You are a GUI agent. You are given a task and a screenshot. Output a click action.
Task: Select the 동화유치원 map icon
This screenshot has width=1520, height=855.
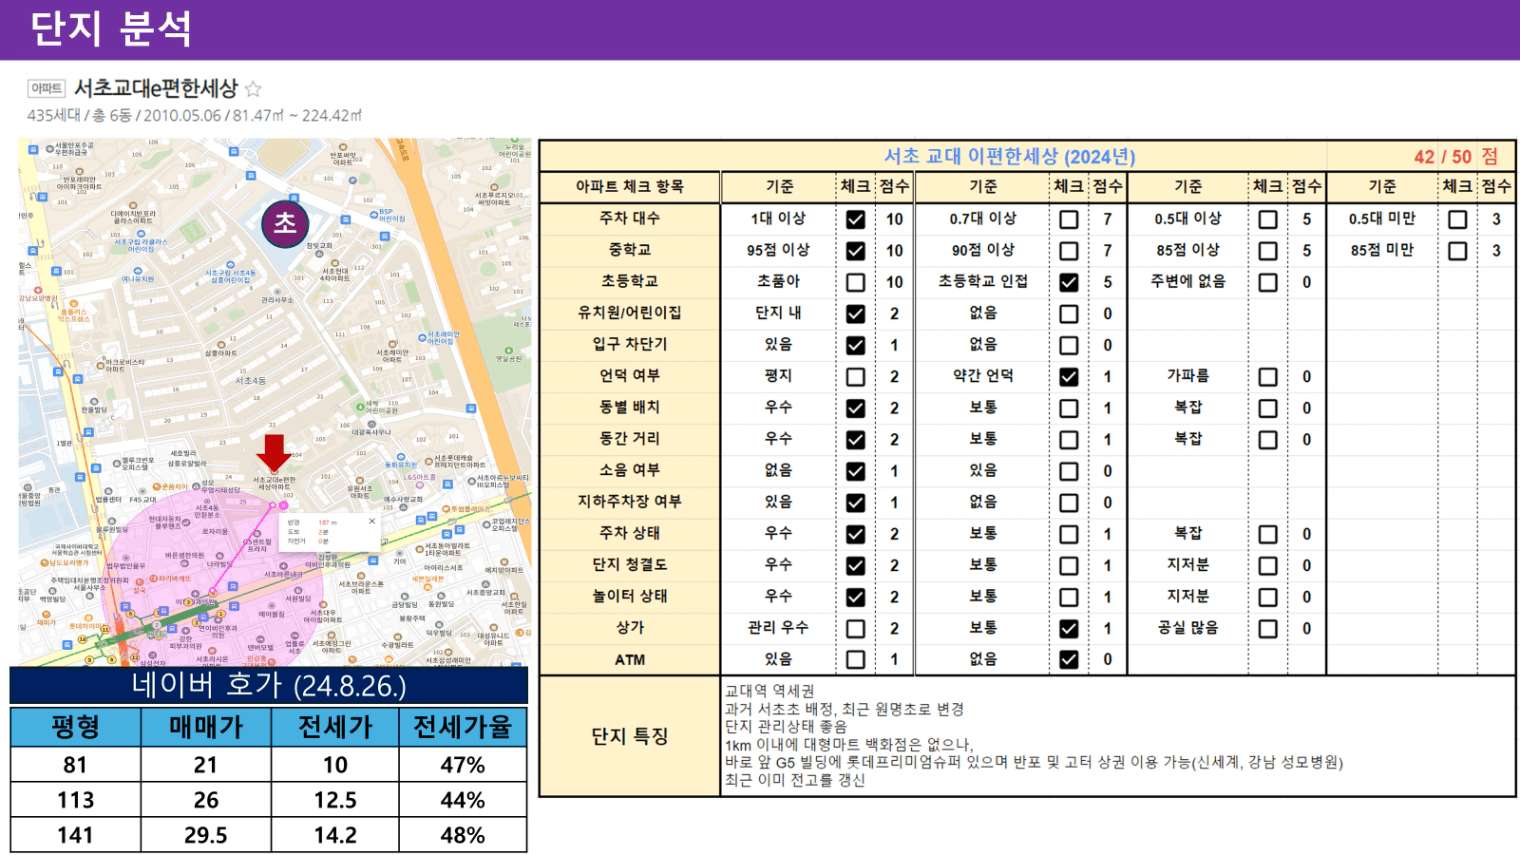click(401, 457)
